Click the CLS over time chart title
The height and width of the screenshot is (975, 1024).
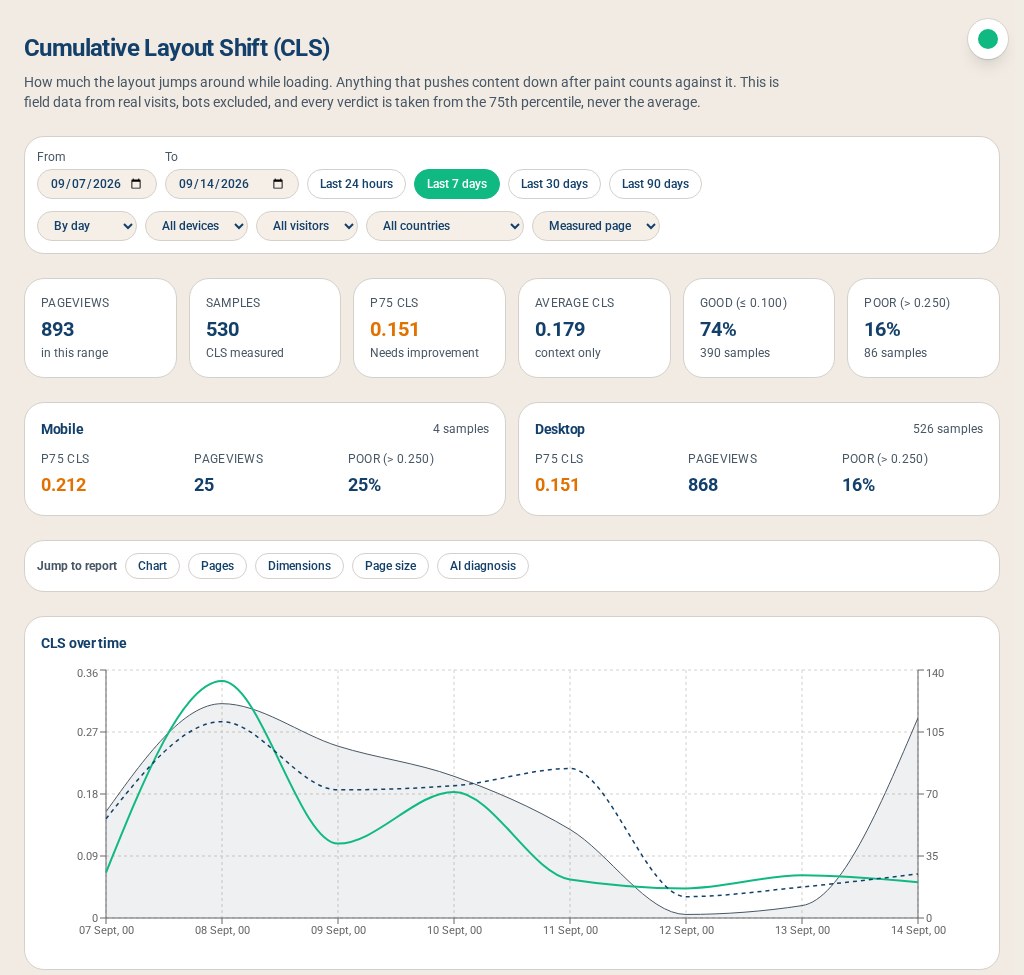pos(84,643)
